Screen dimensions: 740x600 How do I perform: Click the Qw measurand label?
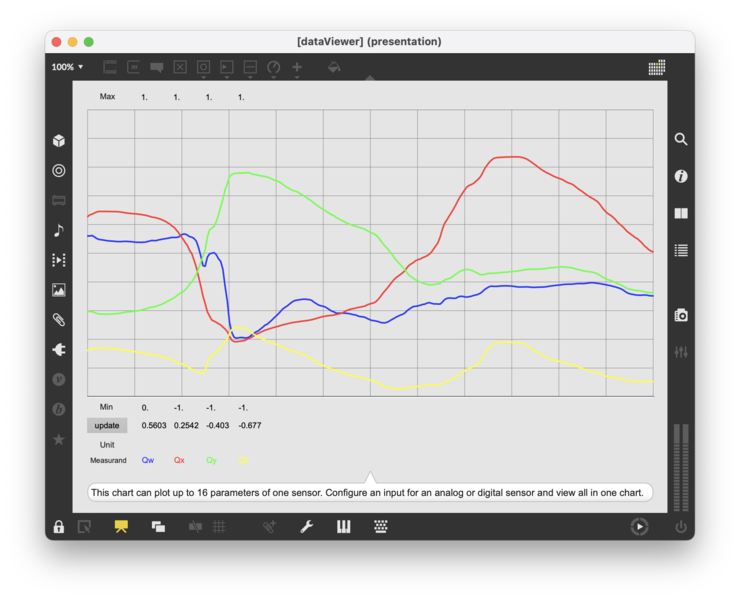(x=148, y=460)
